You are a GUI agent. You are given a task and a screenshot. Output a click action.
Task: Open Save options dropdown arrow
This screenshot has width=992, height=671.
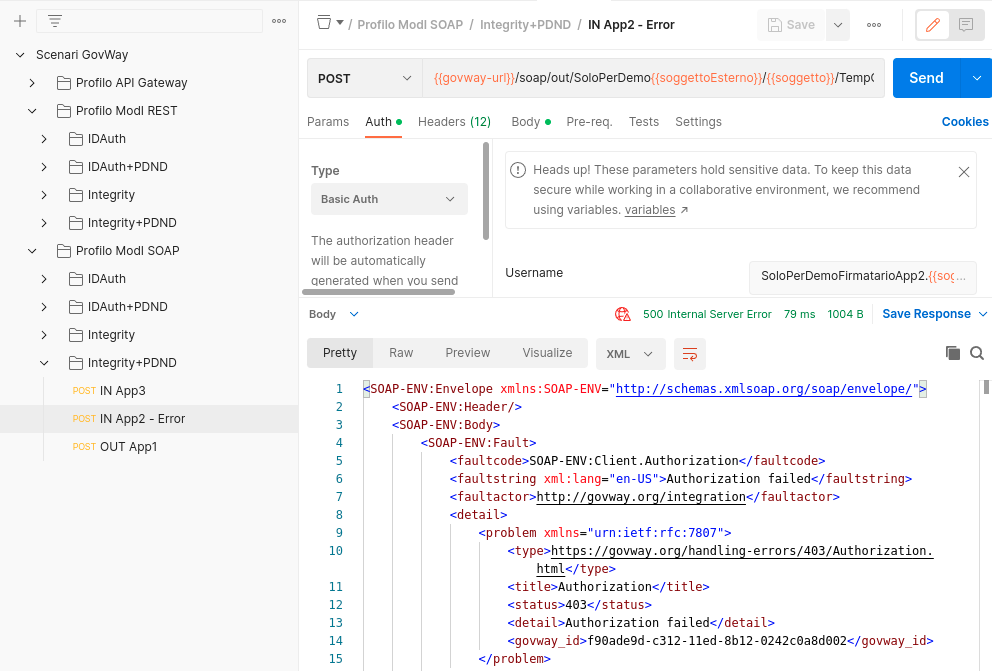coord(838,25)
